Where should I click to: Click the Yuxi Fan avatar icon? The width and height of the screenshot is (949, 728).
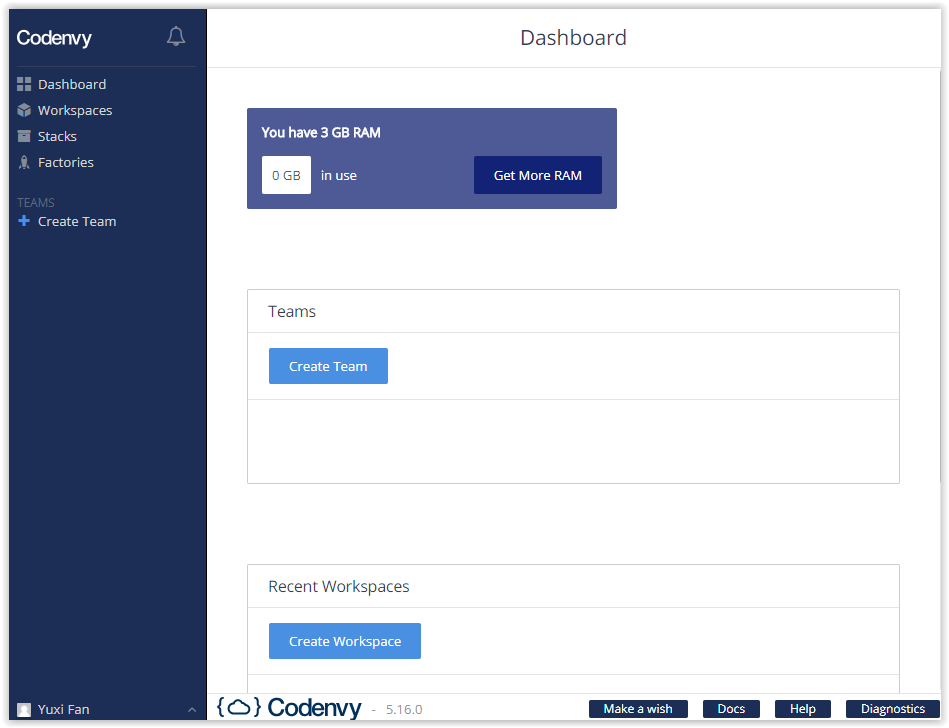pos(24,709)
